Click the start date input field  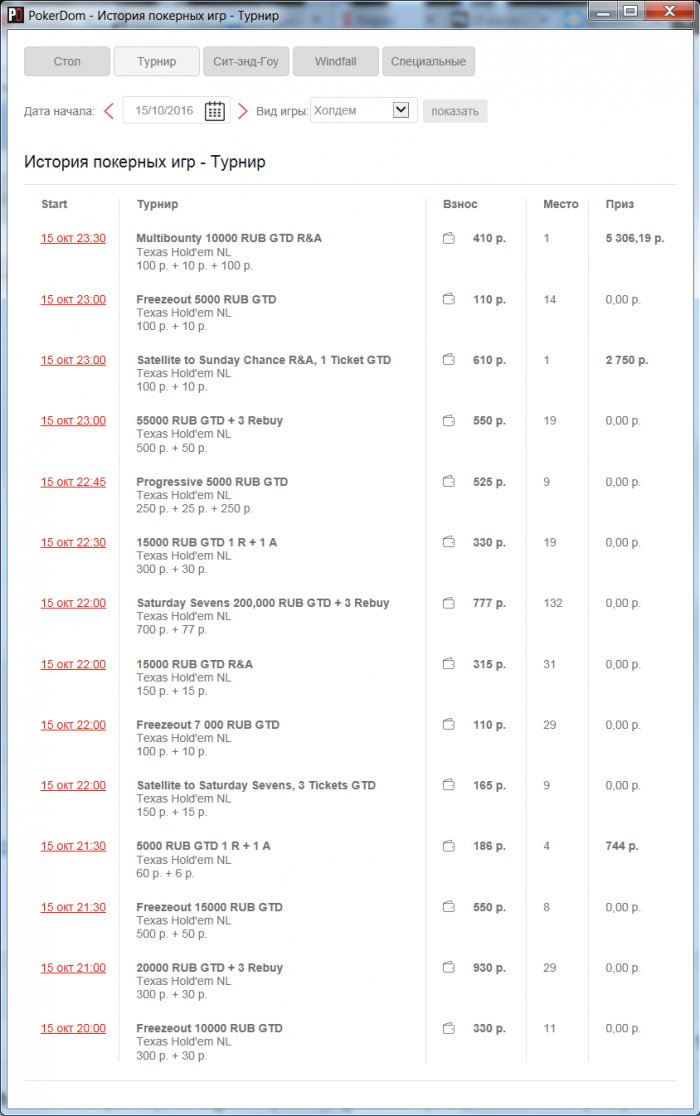coord(164,111)
